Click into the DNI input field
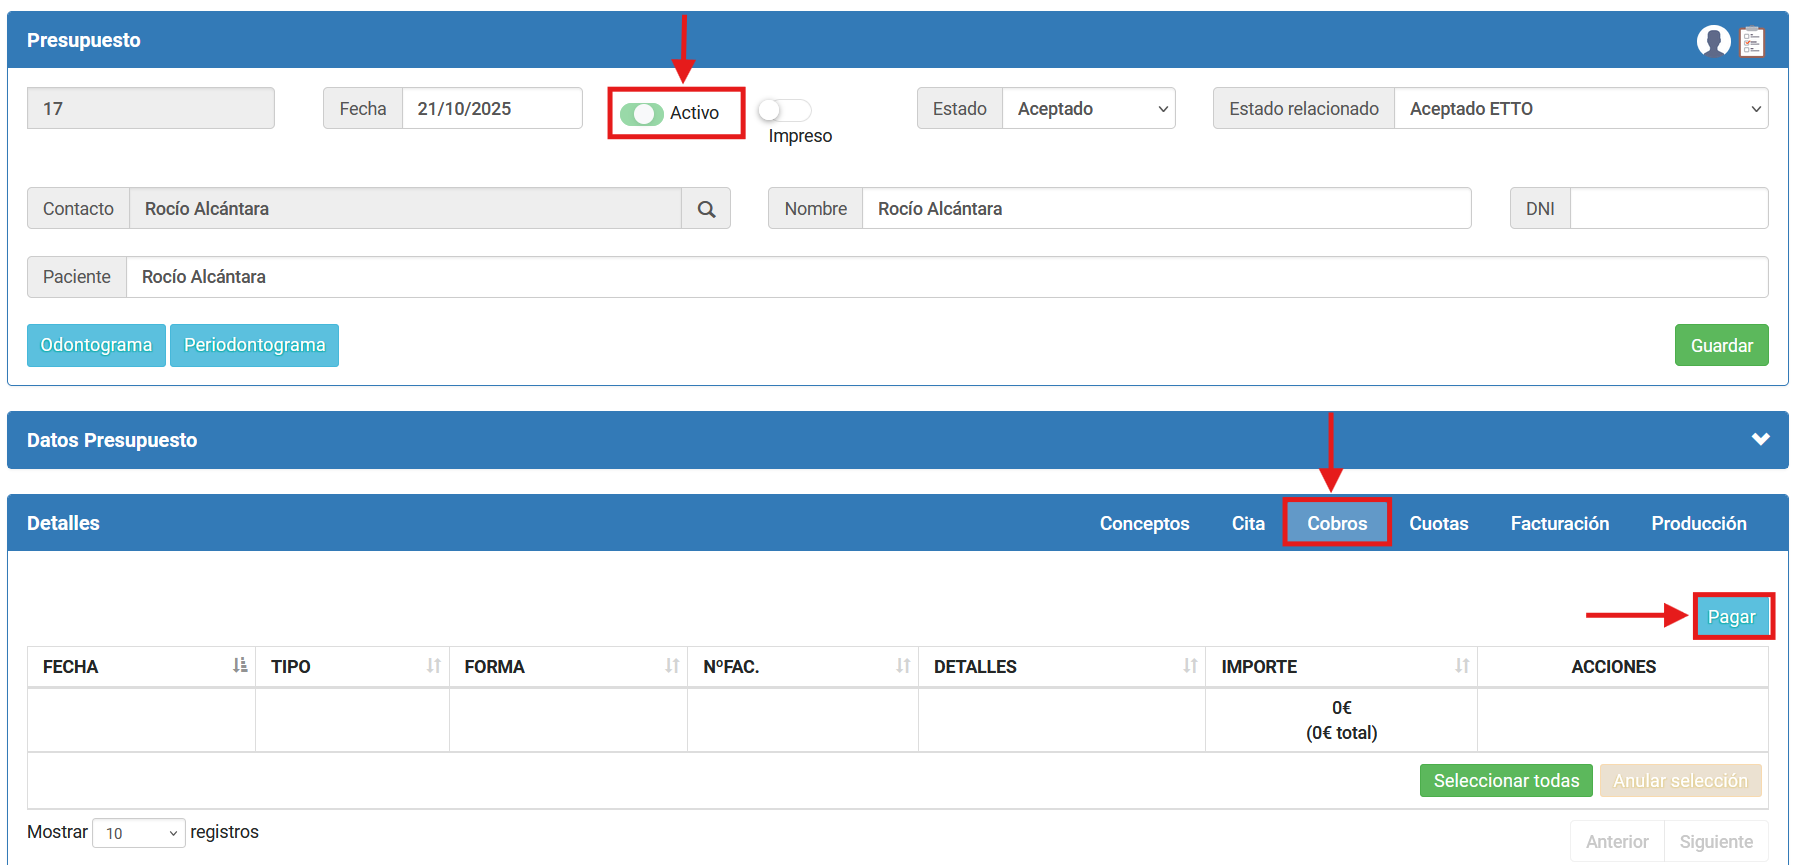This screenshot has height=865, width=1800. tap(1668, 209)
